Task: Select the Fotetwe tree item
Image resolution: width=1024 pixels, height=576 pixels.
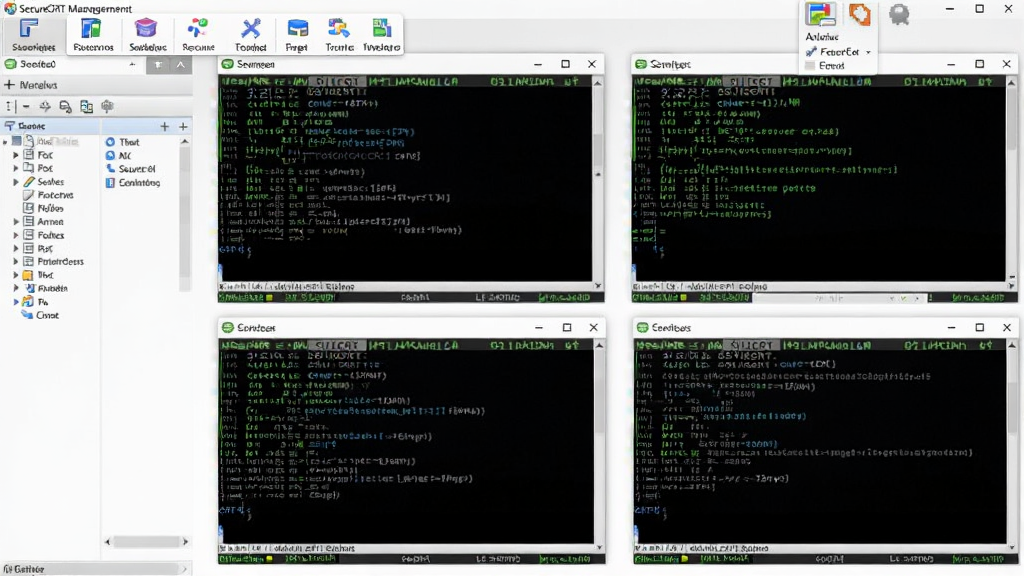Action: tap(48, 195)
